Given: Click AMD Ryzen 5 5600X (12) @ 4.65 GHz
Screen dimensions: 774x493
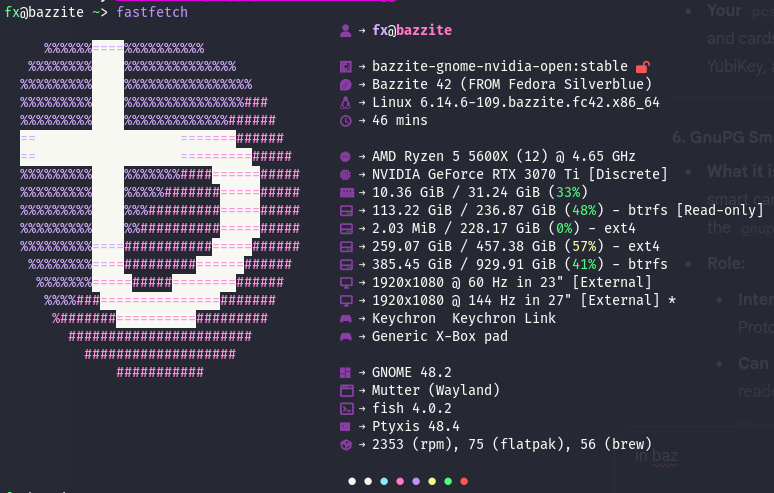Looking at the screenshot, I should pos(503,156).
